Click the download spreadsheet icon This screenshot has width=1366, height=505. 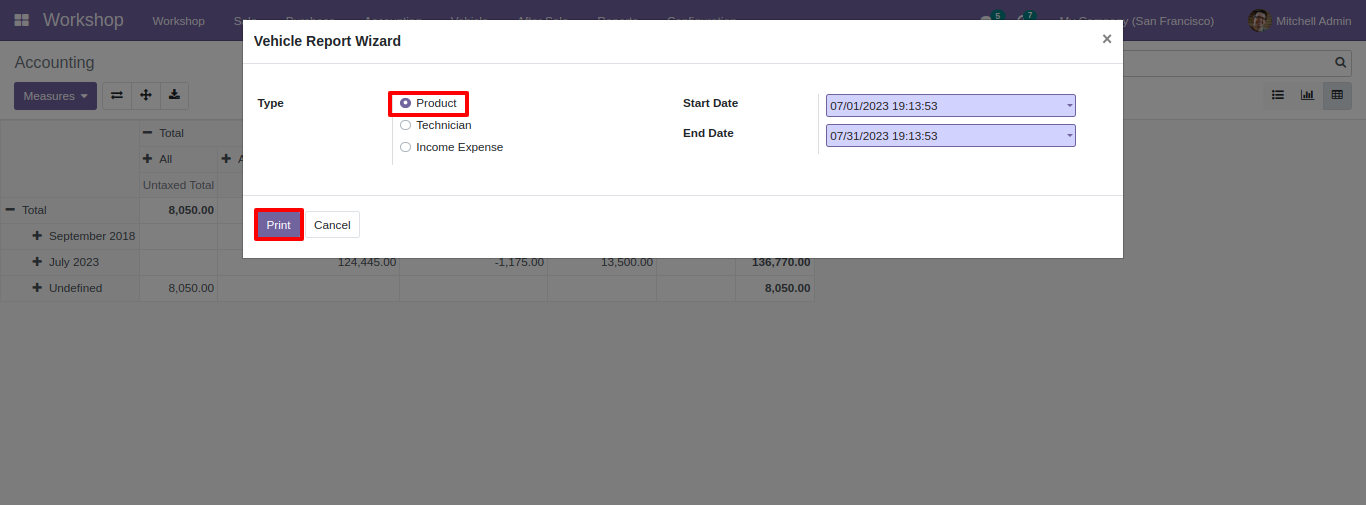tap(174, 96)
